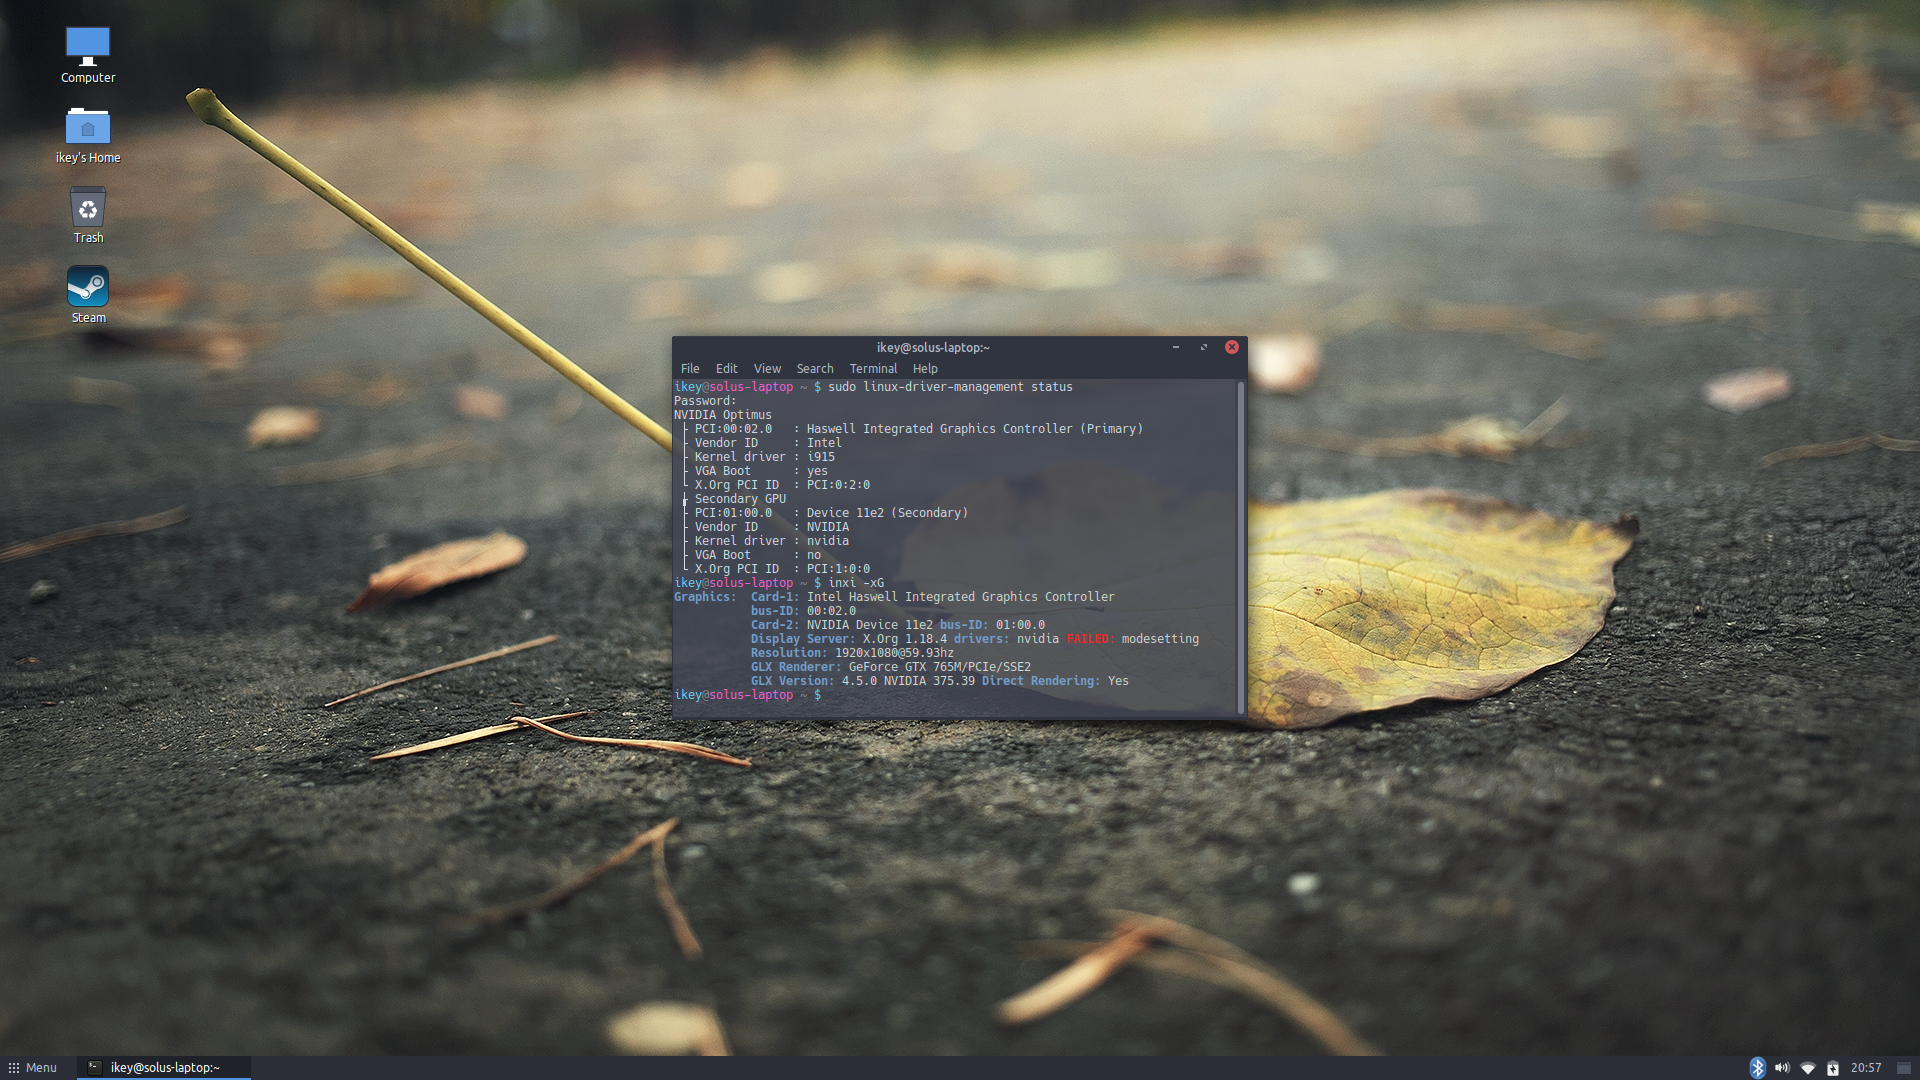The height and width of the screenshot is (1080, 1920).
Task: Click the last empty terminal prompt line
Action: pyautogui.click(x=748, y=695)
